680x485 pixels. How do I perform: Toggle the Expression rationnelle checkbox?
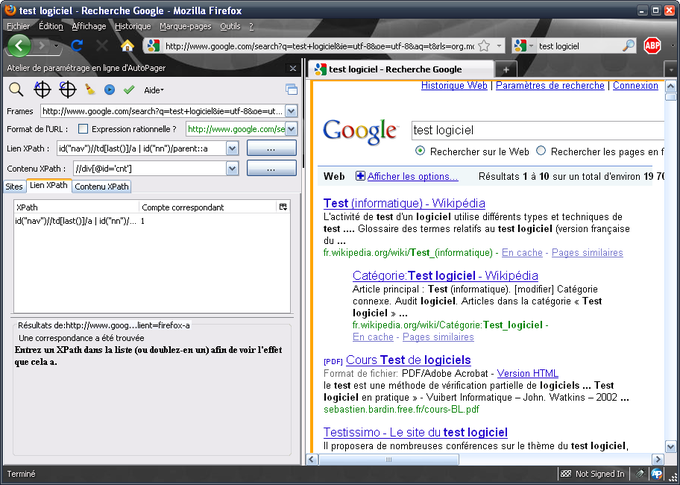pyautogui.click(x=83, y=129)
